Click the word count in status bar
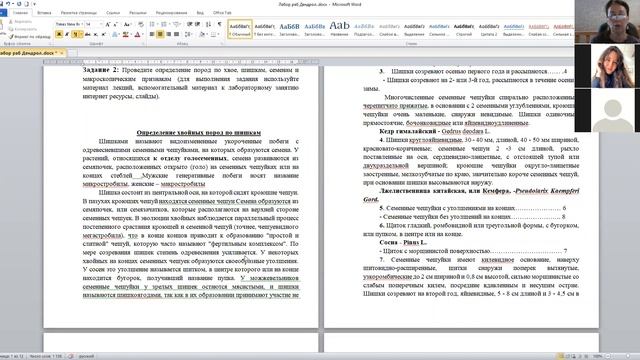The width and height of the screenshot is (640, 360). pos(46,356)
